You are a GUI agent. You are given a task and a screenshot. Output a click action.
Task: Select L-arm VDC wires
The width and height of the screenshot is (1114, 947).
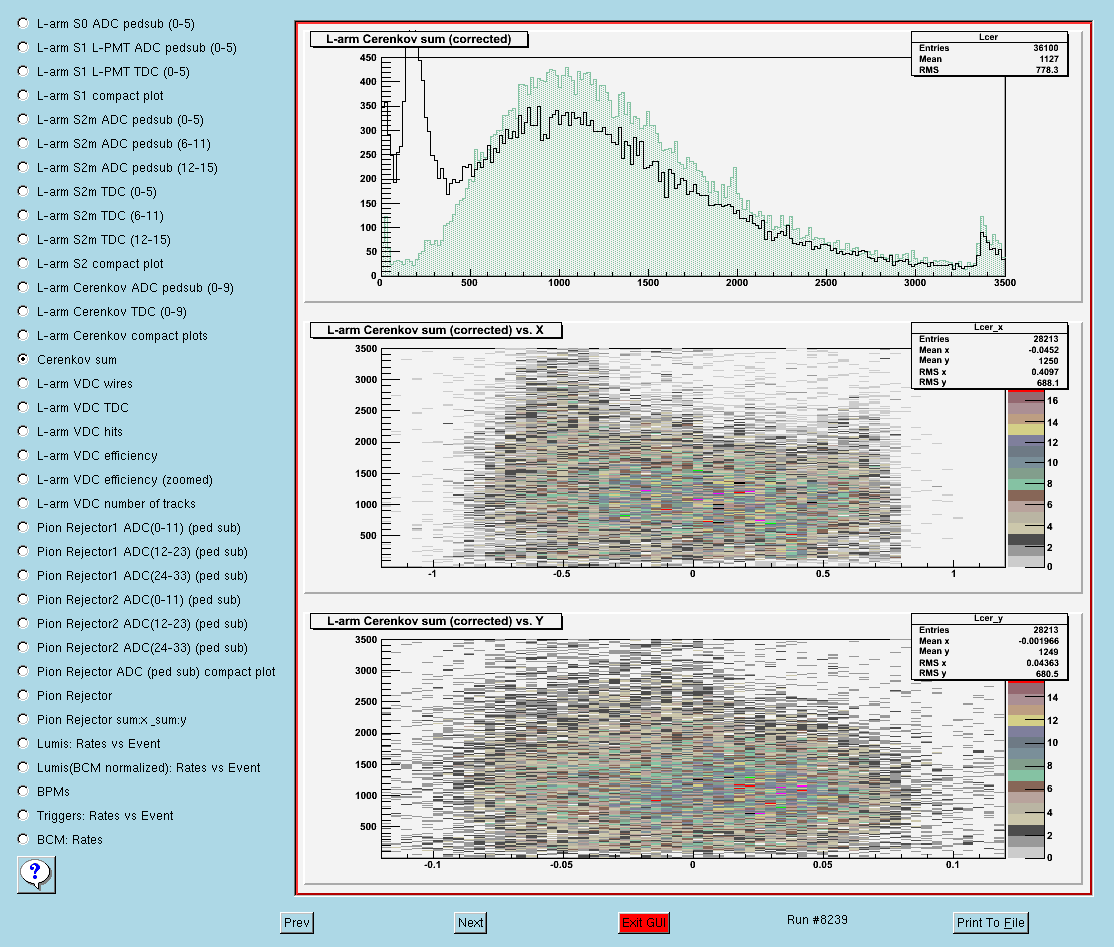click(x=23, y=383)
